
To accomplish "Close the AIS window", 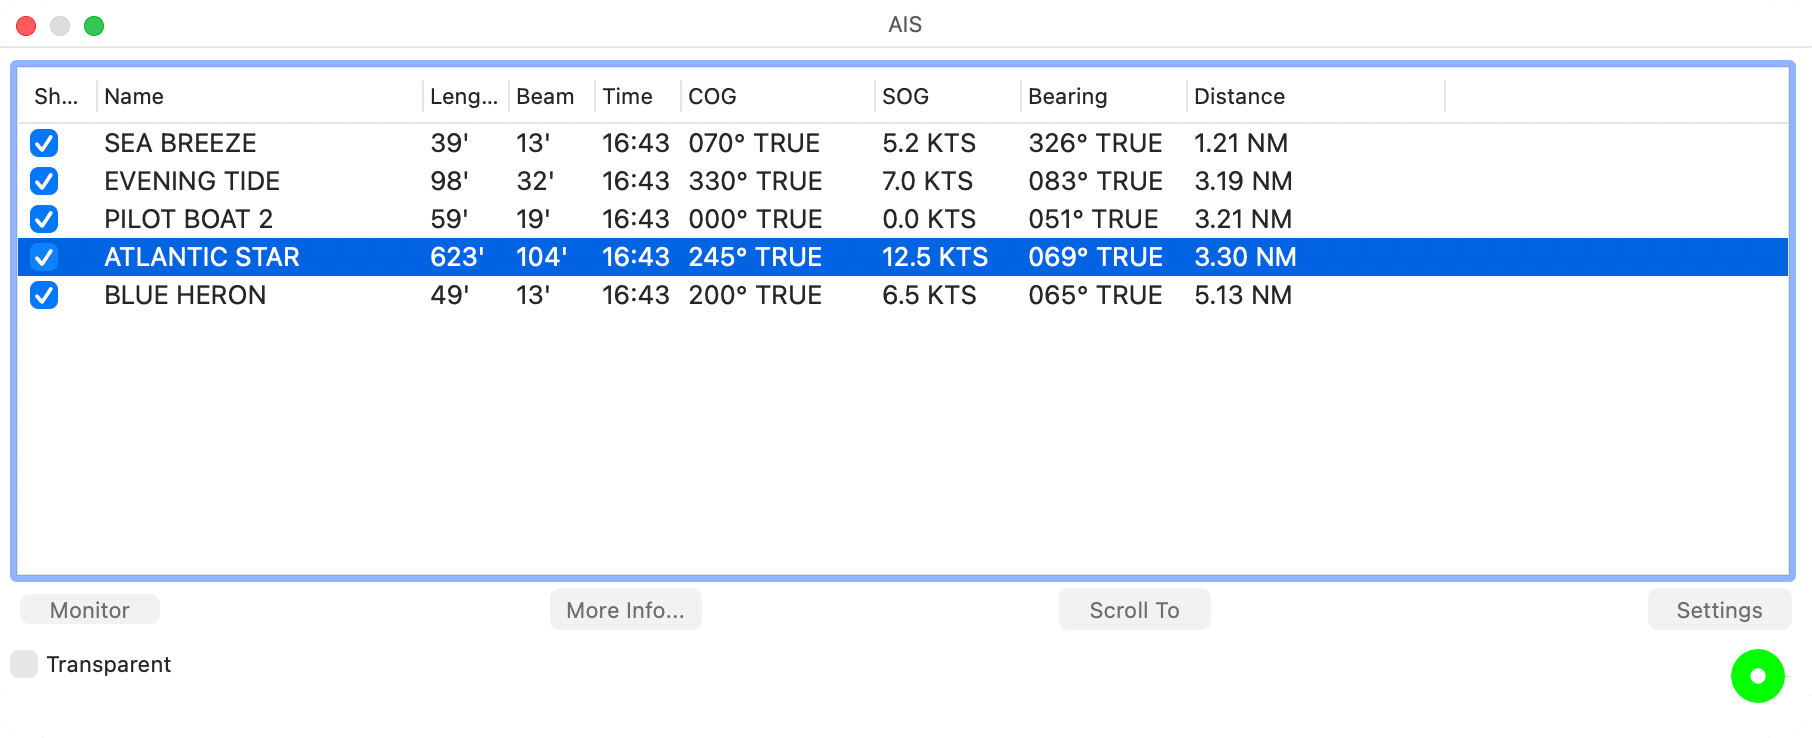I will (26, 26).
